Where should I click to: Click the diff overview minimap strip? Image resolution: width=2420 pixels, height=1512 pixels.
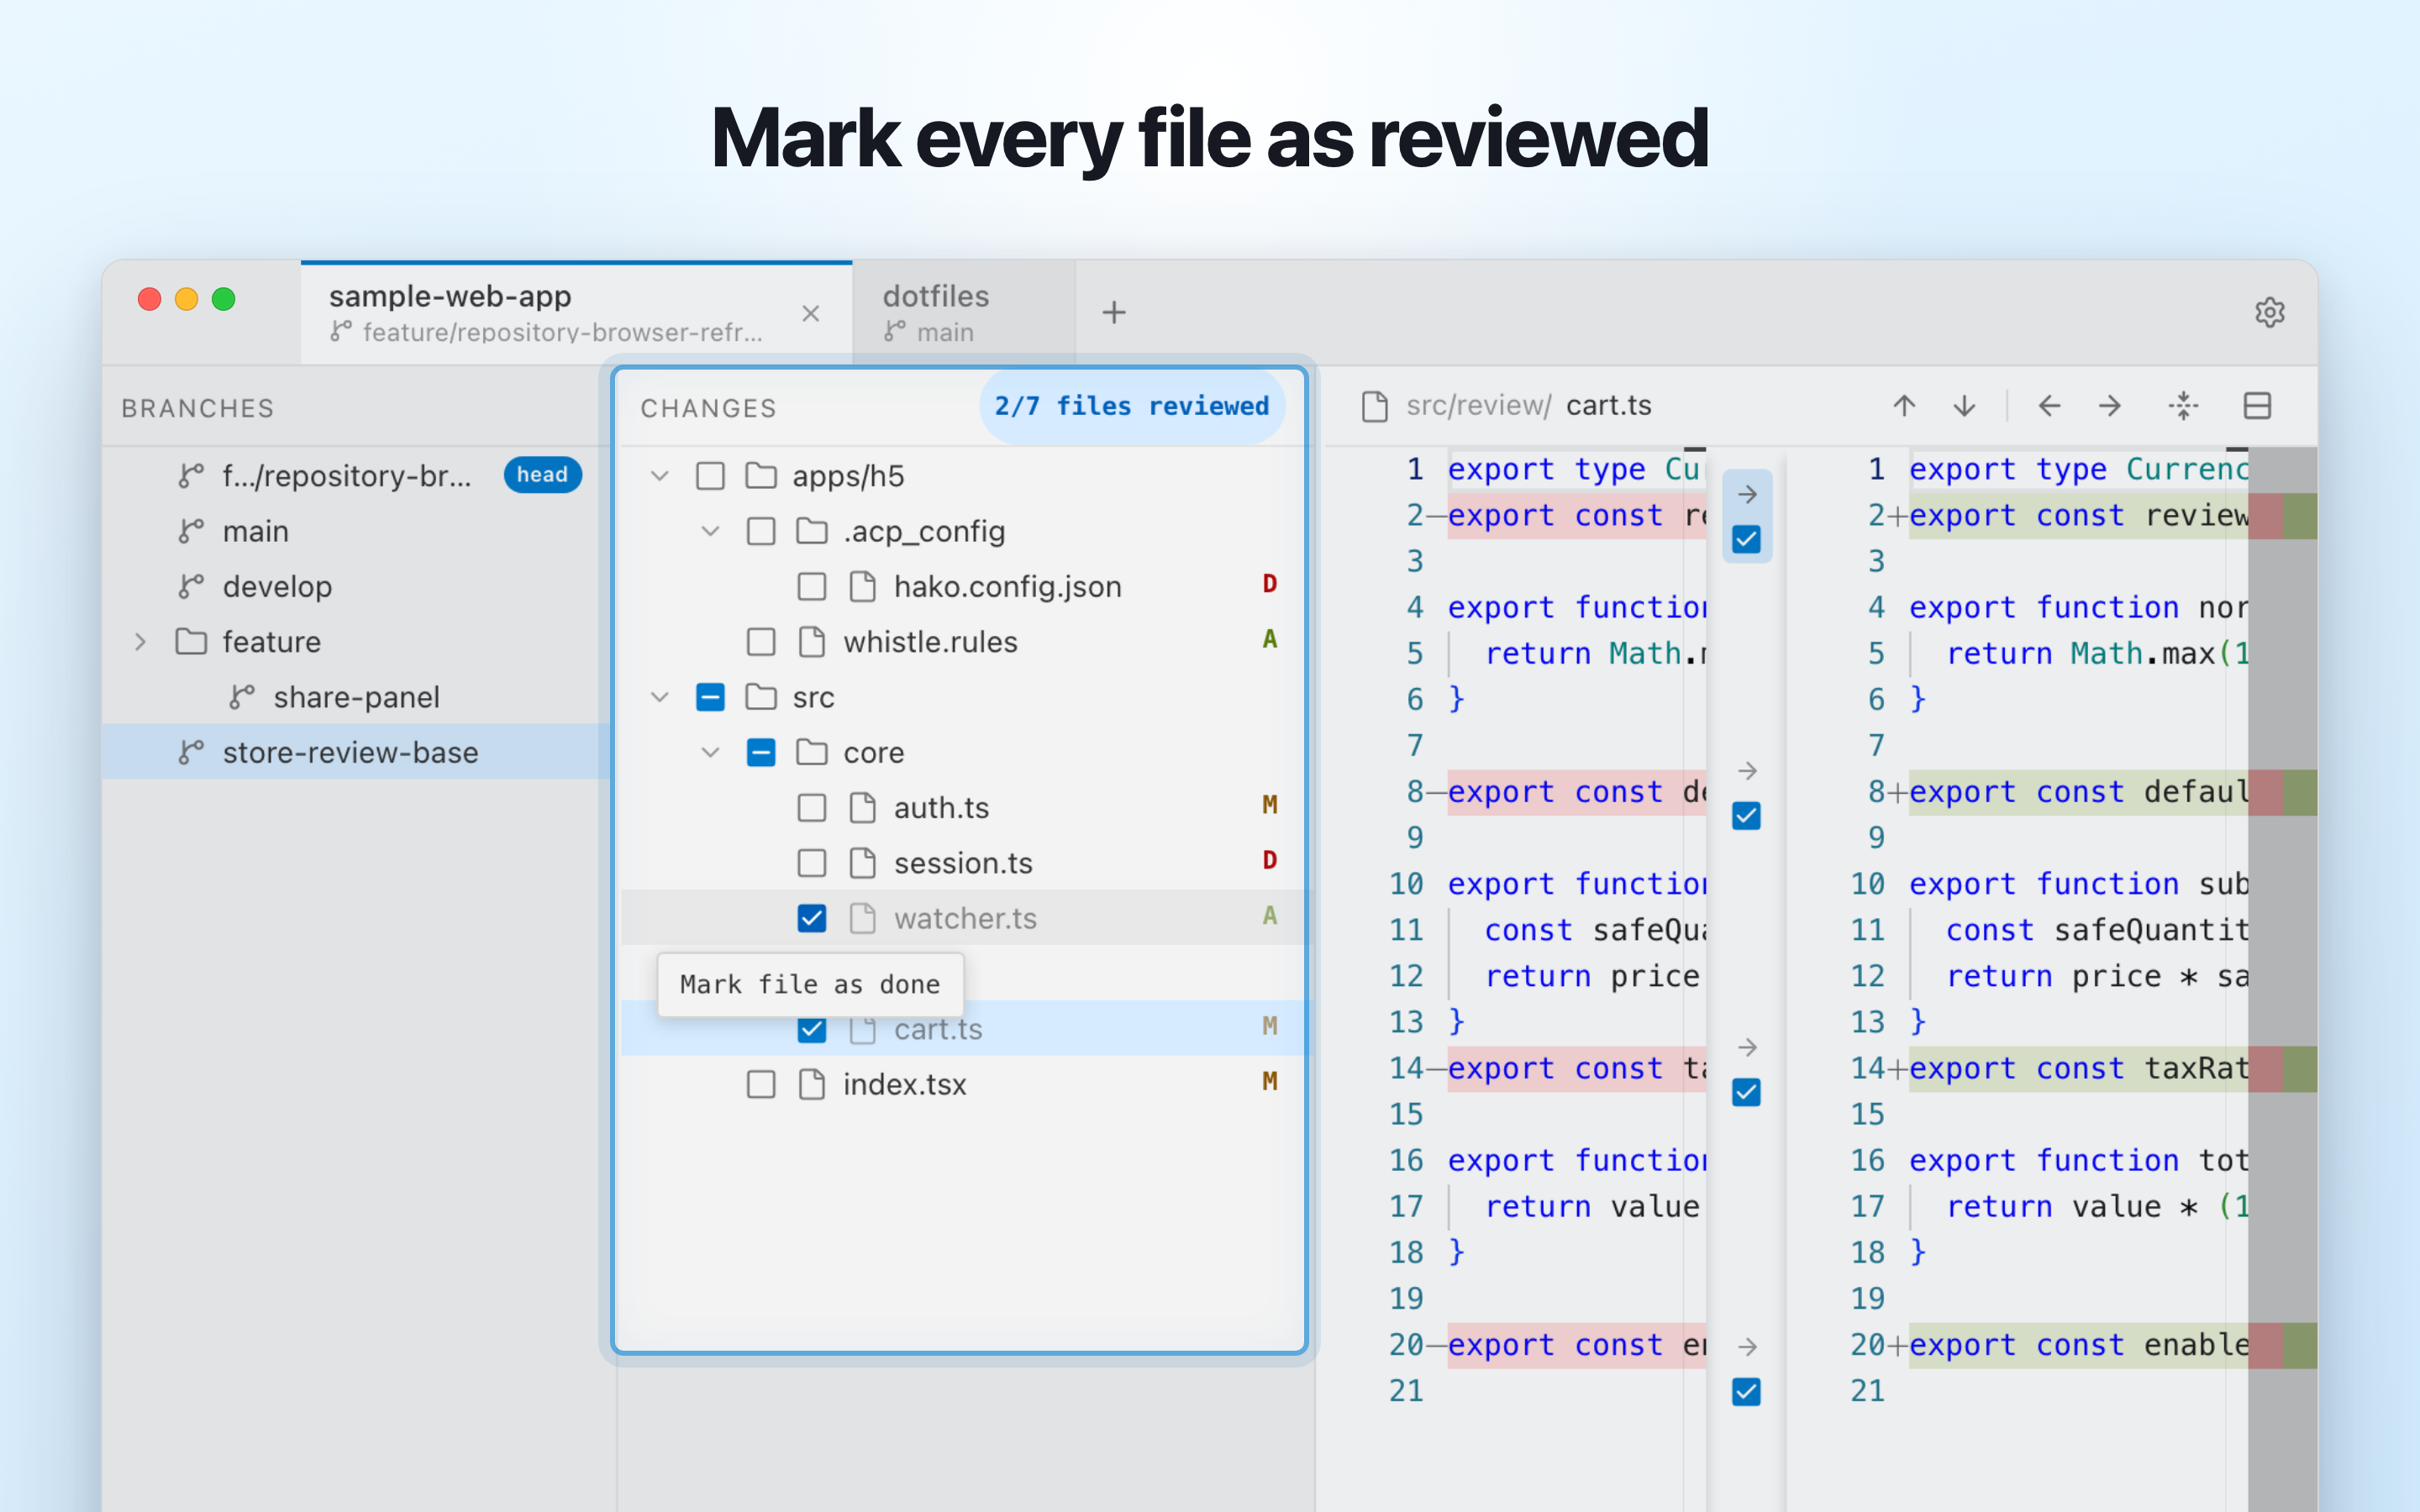pos(2282,980)
